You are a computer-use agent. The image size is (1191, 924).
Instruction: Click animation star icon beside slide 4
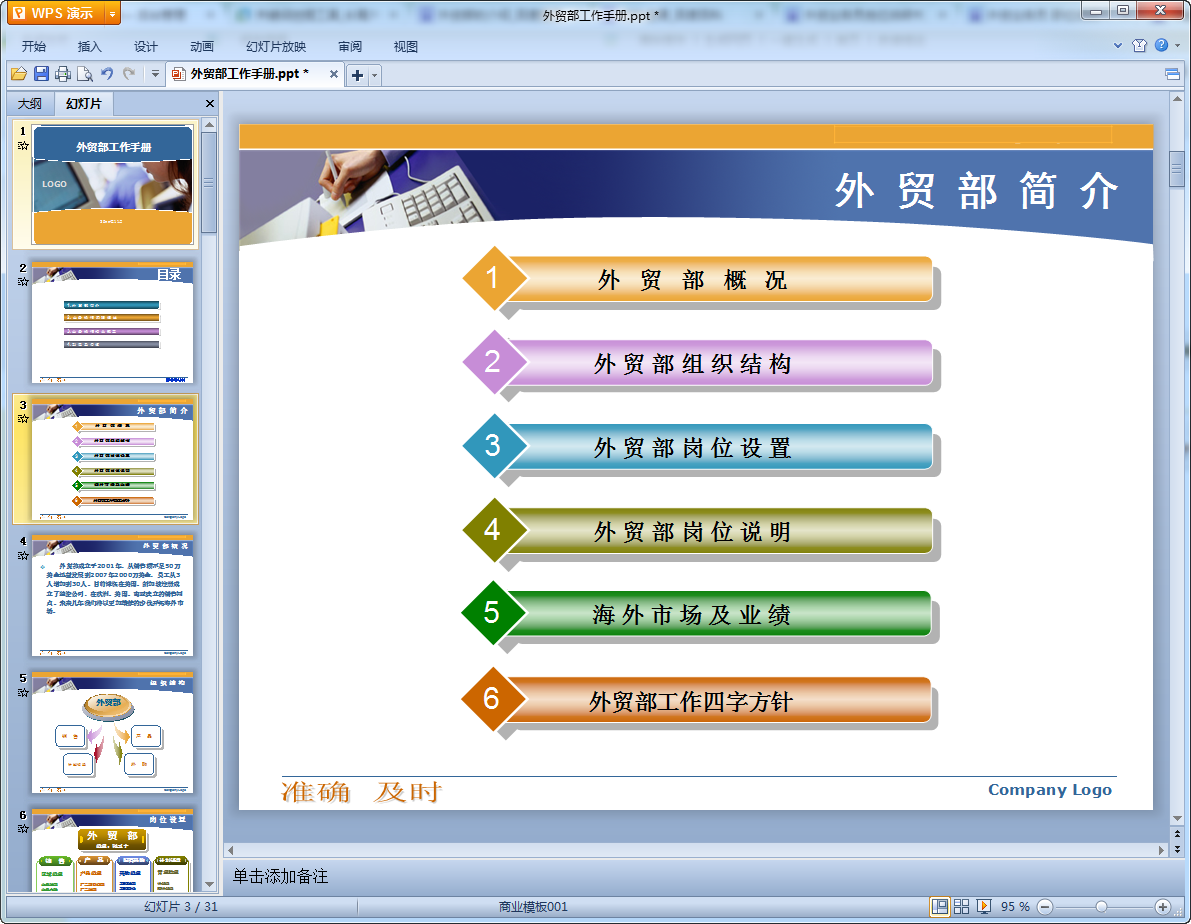pos(23,555)
